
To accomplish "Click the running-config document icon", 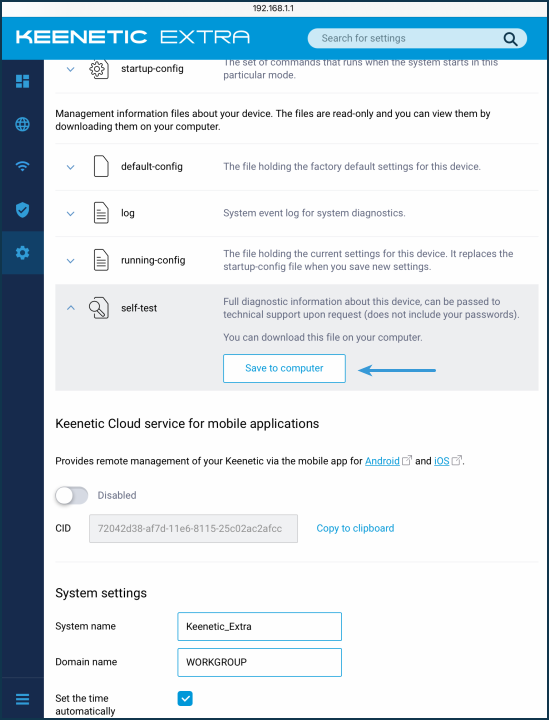I will pos(101,260).
